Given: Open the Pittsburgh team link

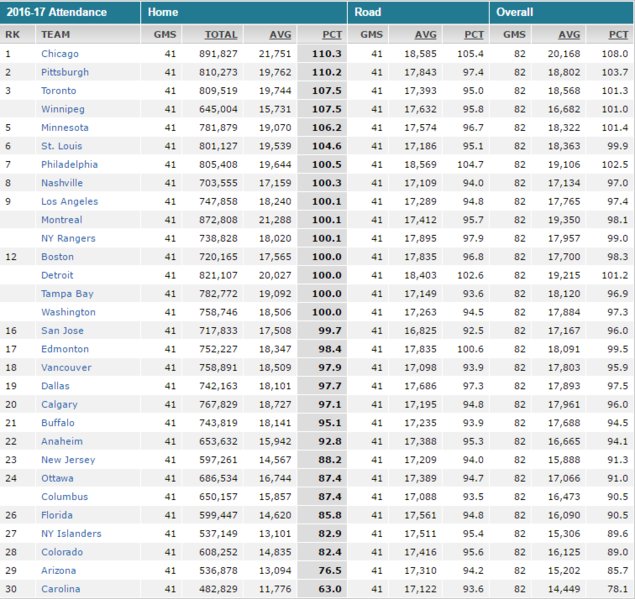Looking at the screenshot, I should 65,72.
